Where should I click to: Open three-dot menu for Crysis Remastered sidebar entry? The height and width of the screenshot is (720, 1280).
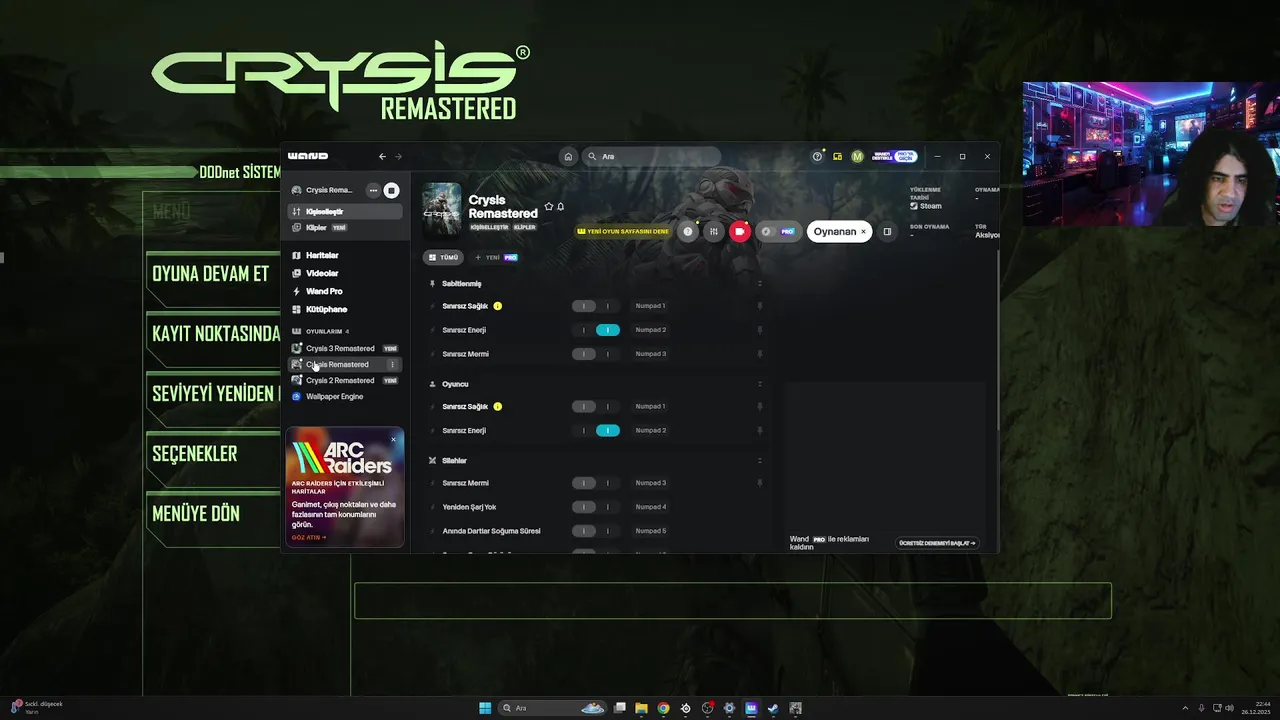(x=392, y=365)
